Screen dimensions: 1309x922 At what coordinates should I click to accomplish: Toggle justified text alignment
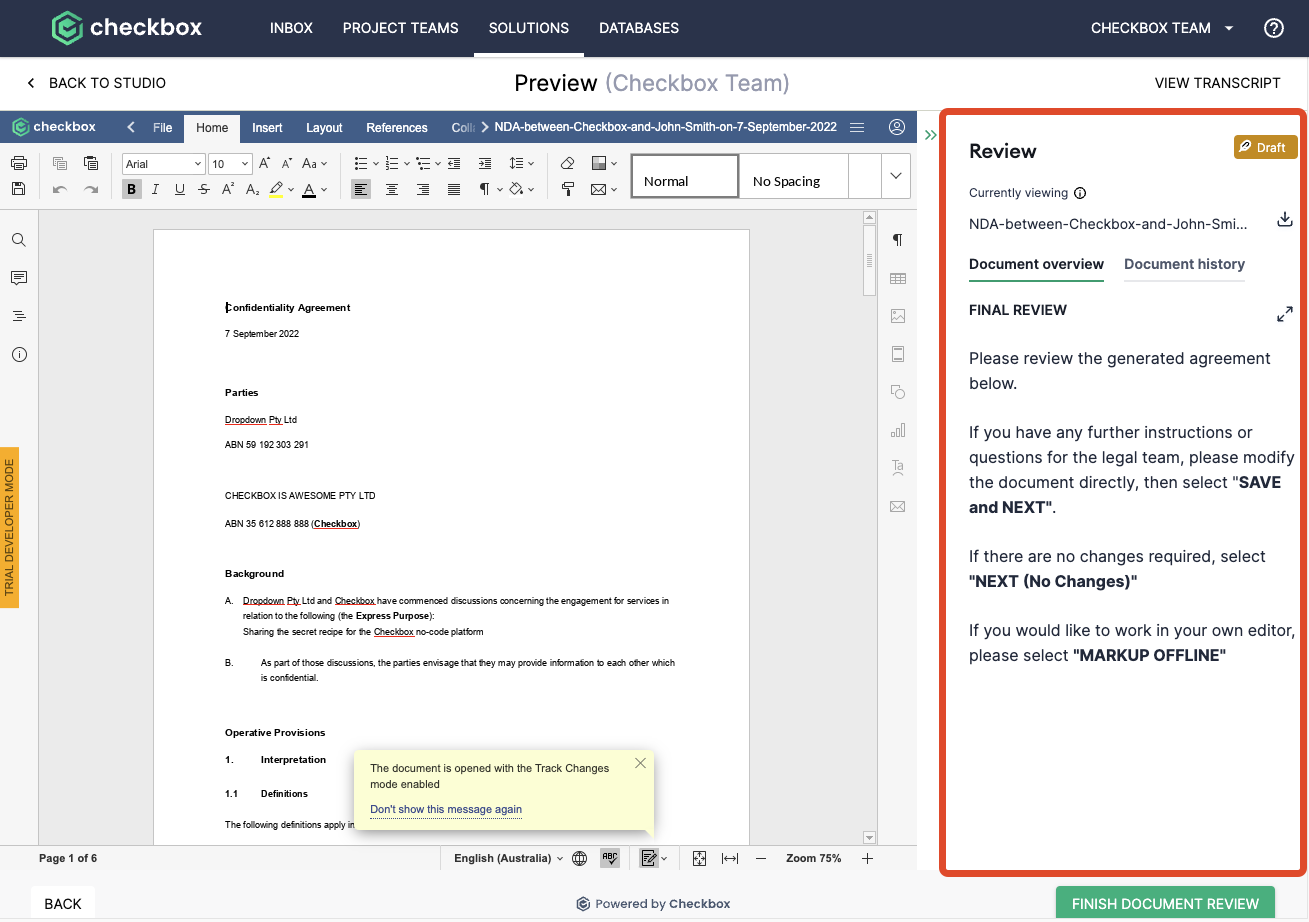coord(454,189)
